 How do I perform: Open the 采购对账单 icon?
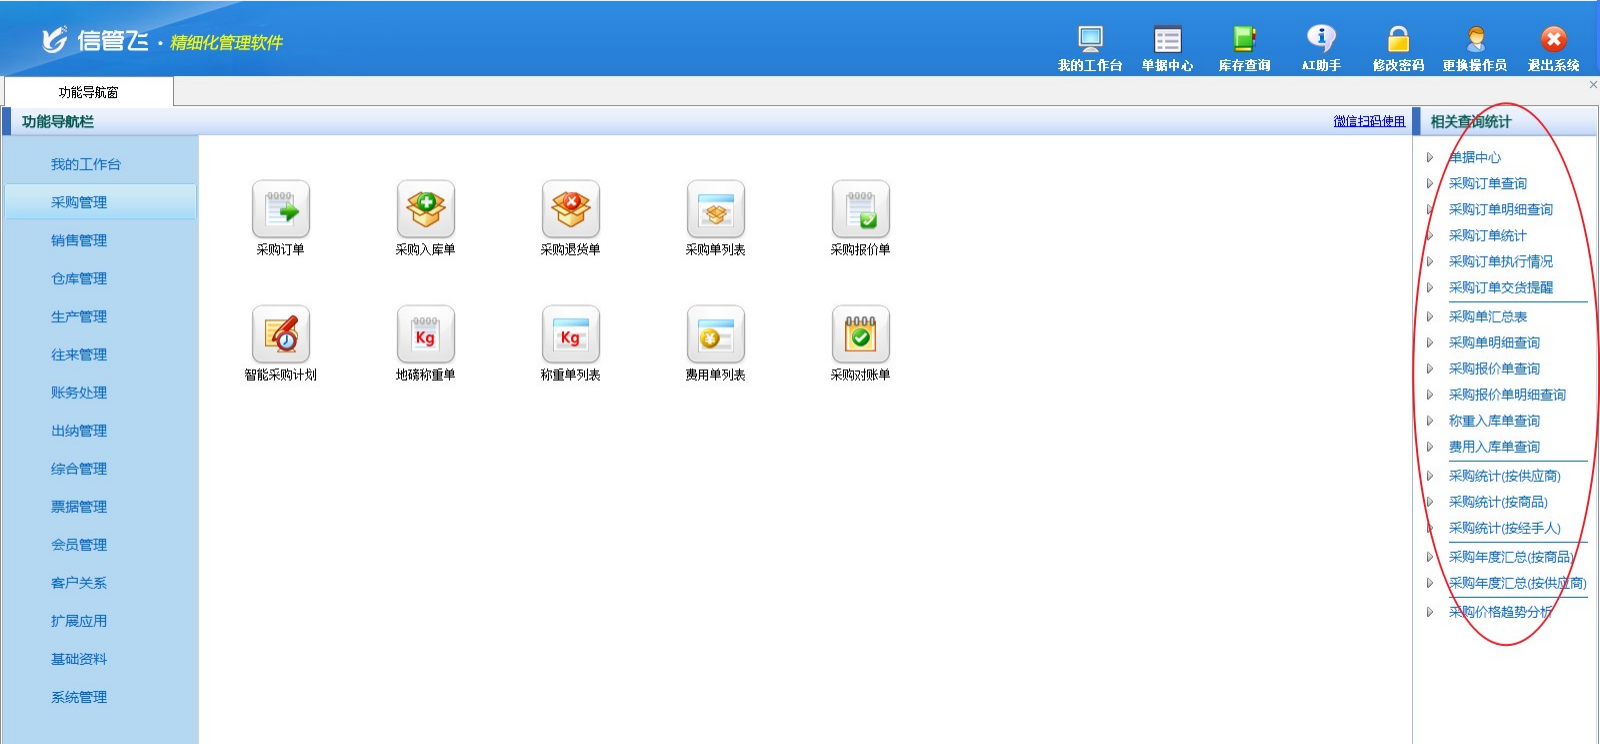(x=860, y=335)
